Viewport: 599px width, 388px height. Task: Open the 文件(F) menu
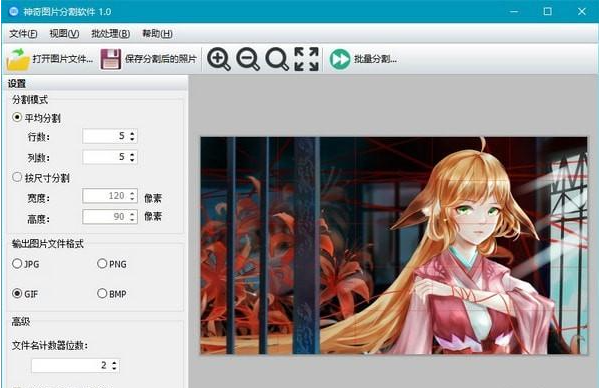coord(23,34)
